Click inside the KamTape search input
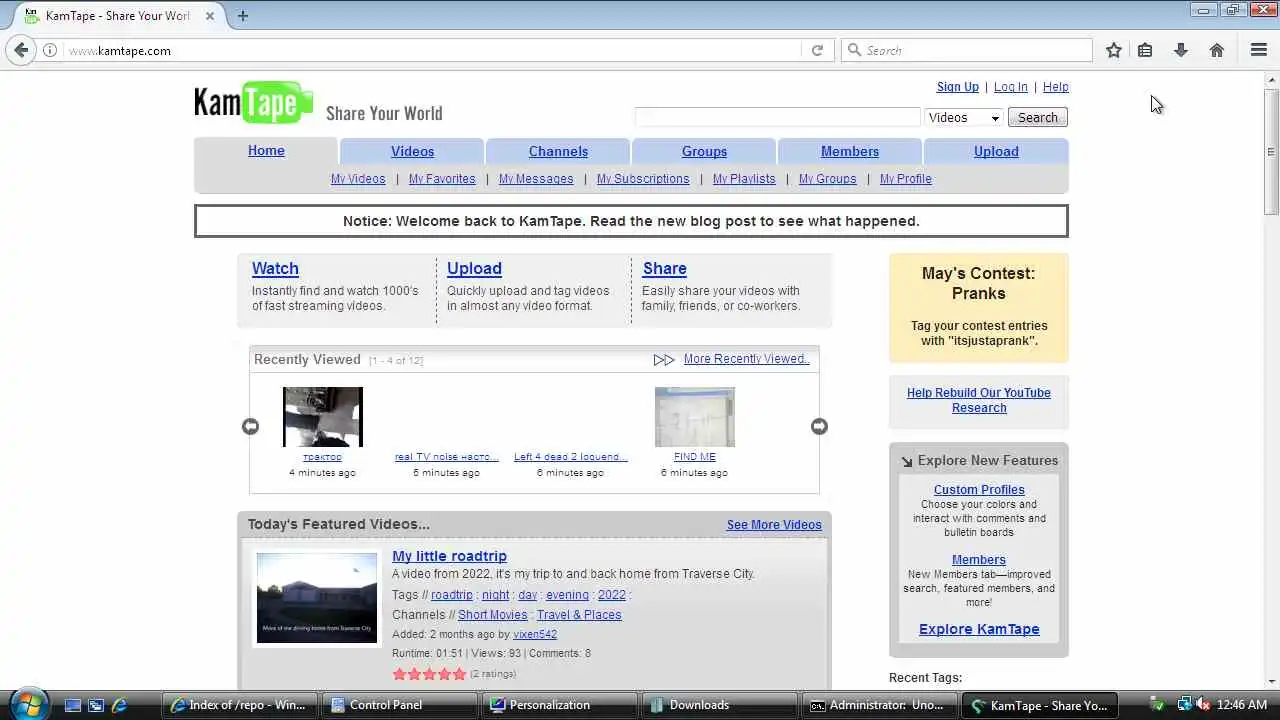This screenshot has height=720, width=1280. click(777, 117)
